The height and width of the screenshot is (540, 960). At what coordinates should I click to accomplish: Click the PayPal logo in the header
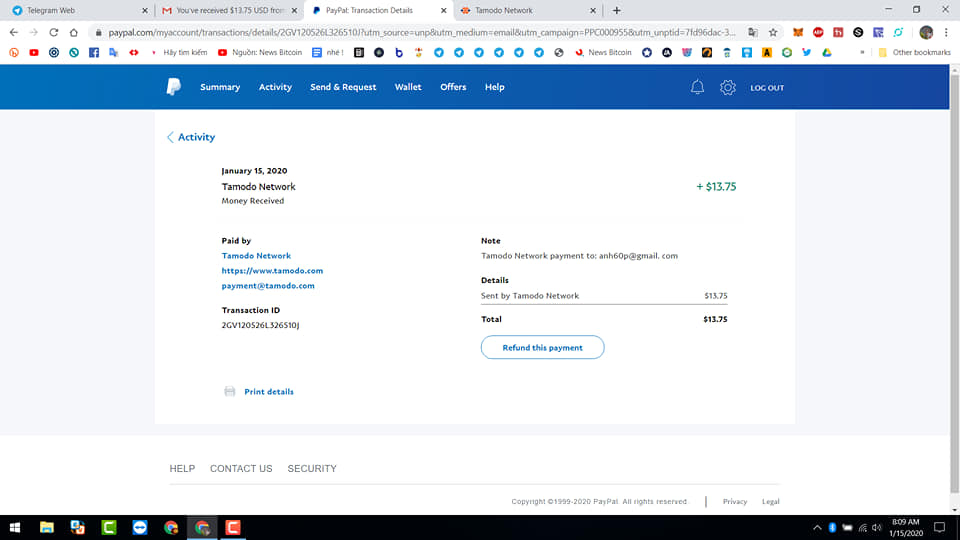(x=173, y=87)
